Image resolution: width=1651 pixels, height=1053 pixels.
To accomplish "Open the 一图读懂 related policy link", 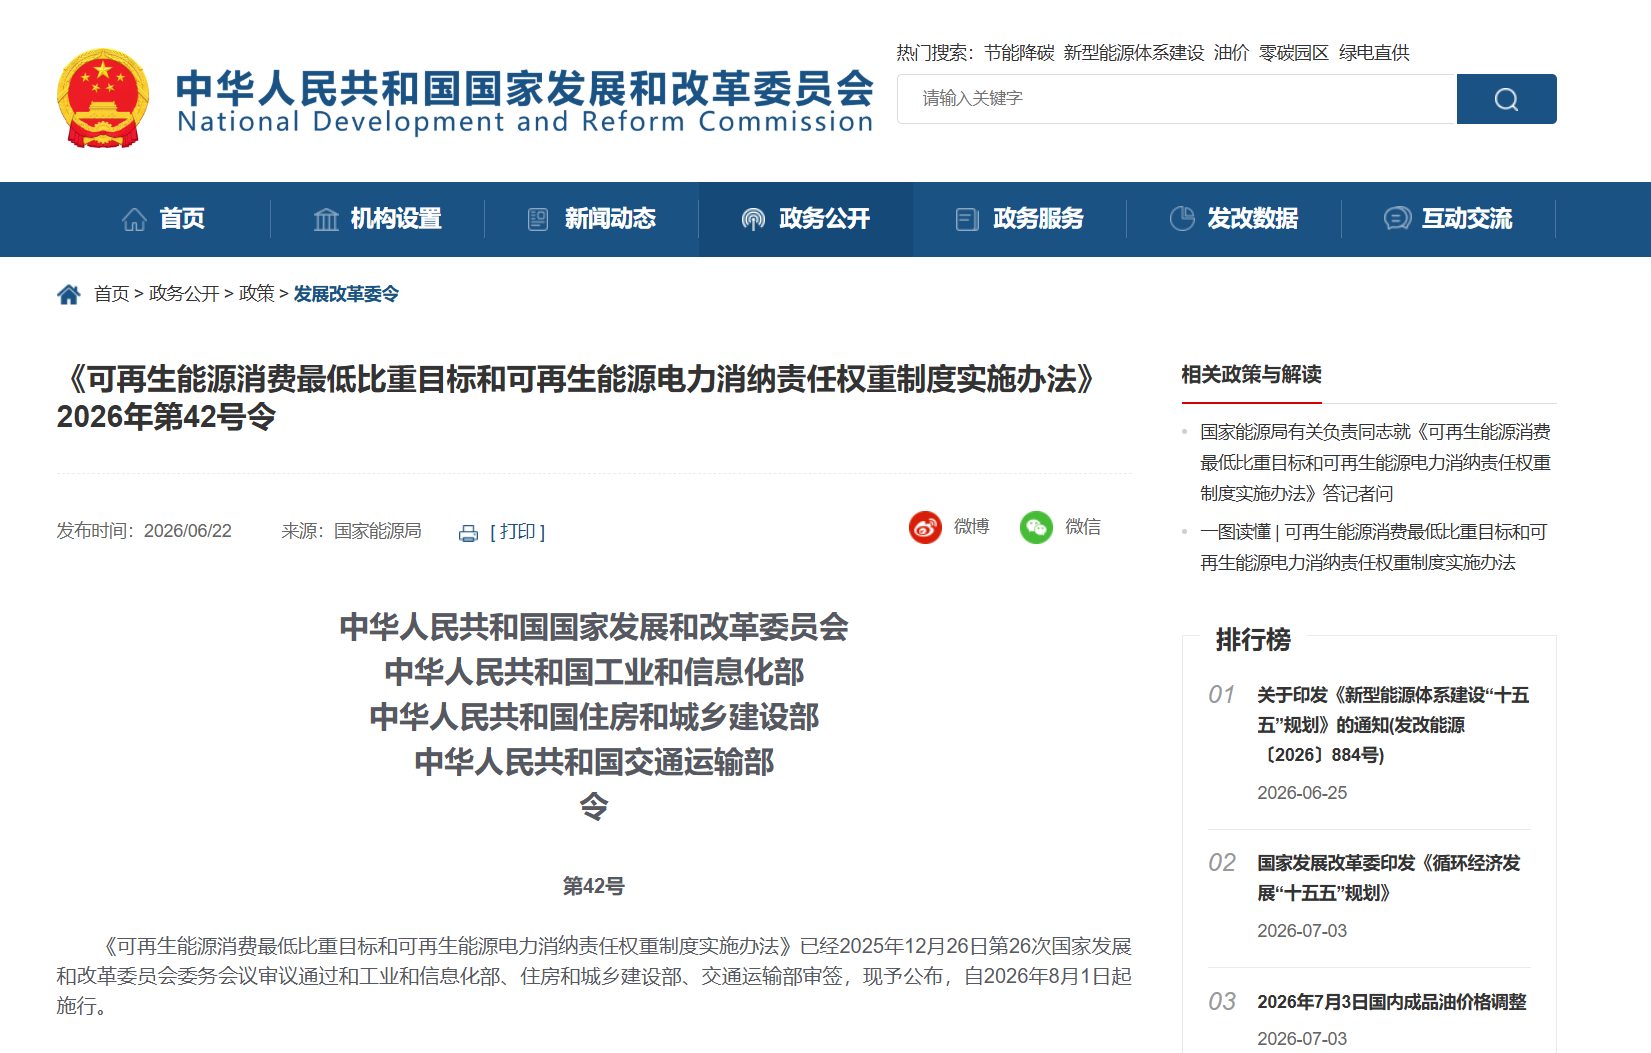I will 1373,547.
